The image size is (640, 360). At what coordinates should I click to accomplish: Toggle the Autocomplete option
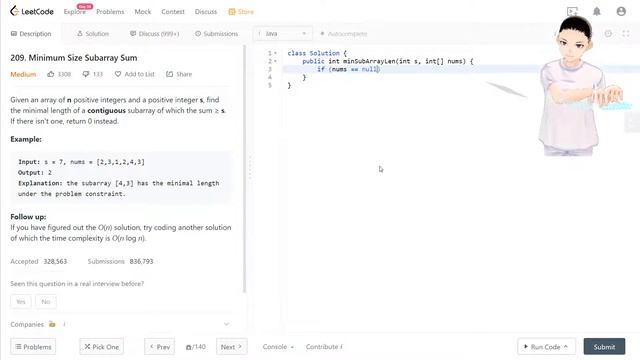tap(344, 33)
